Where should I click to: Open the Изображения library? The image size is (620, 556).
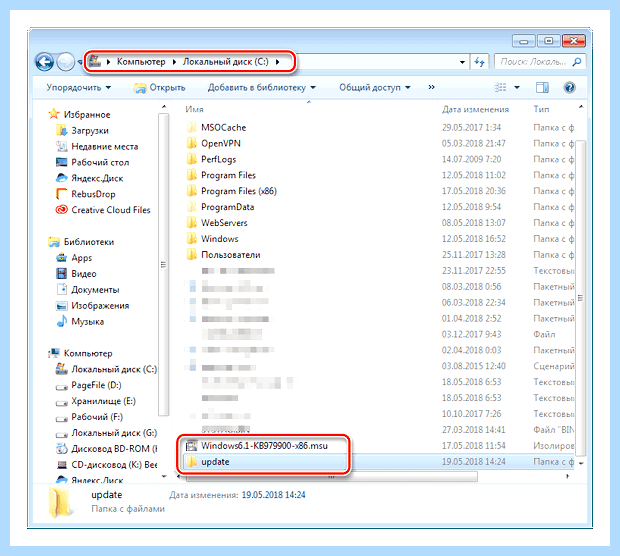[93, 306]
